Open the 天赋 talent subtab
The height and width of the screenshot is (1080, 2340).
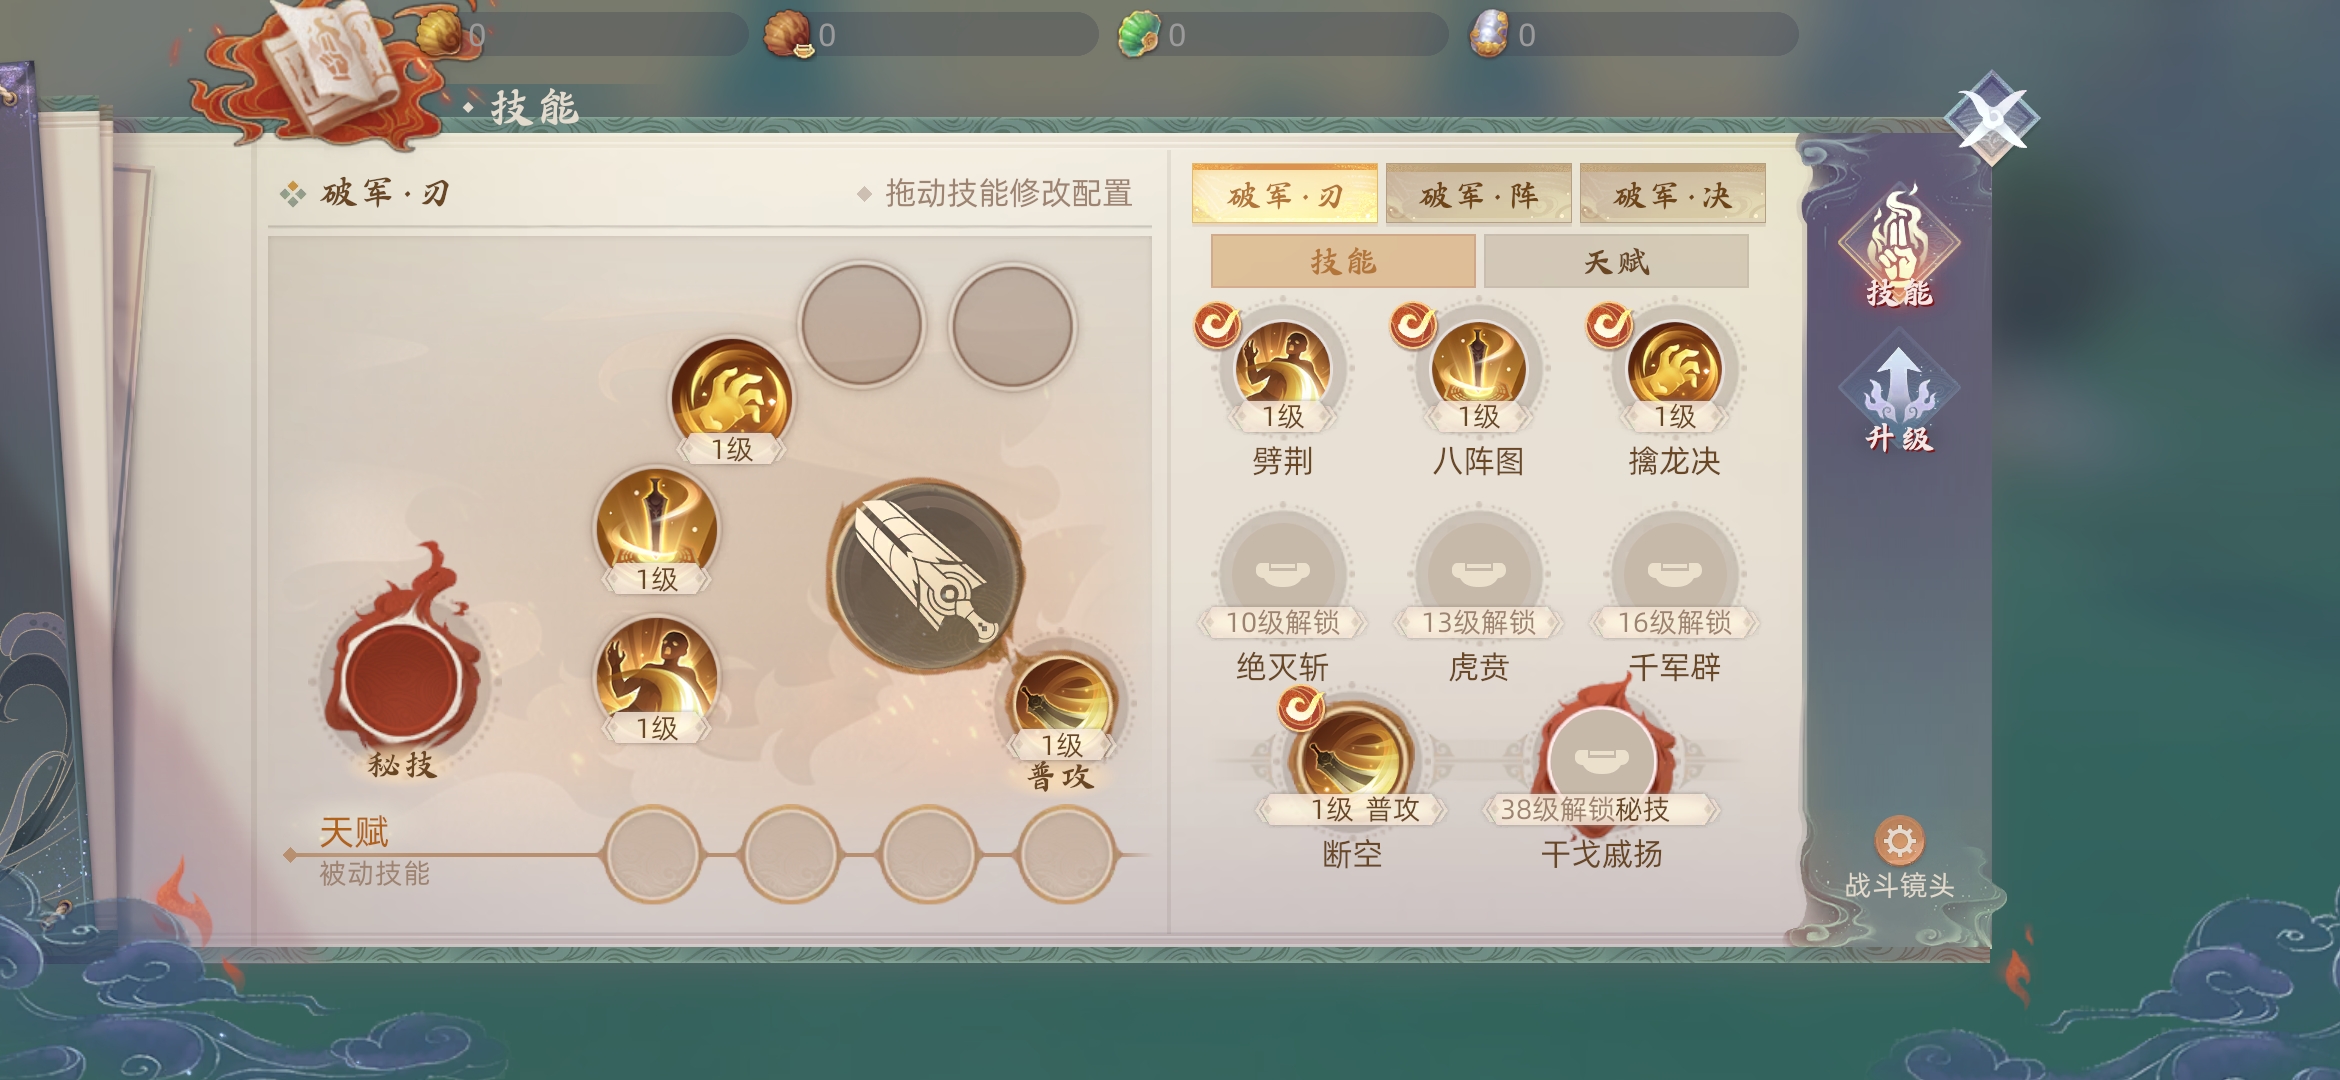[1616, 262]
